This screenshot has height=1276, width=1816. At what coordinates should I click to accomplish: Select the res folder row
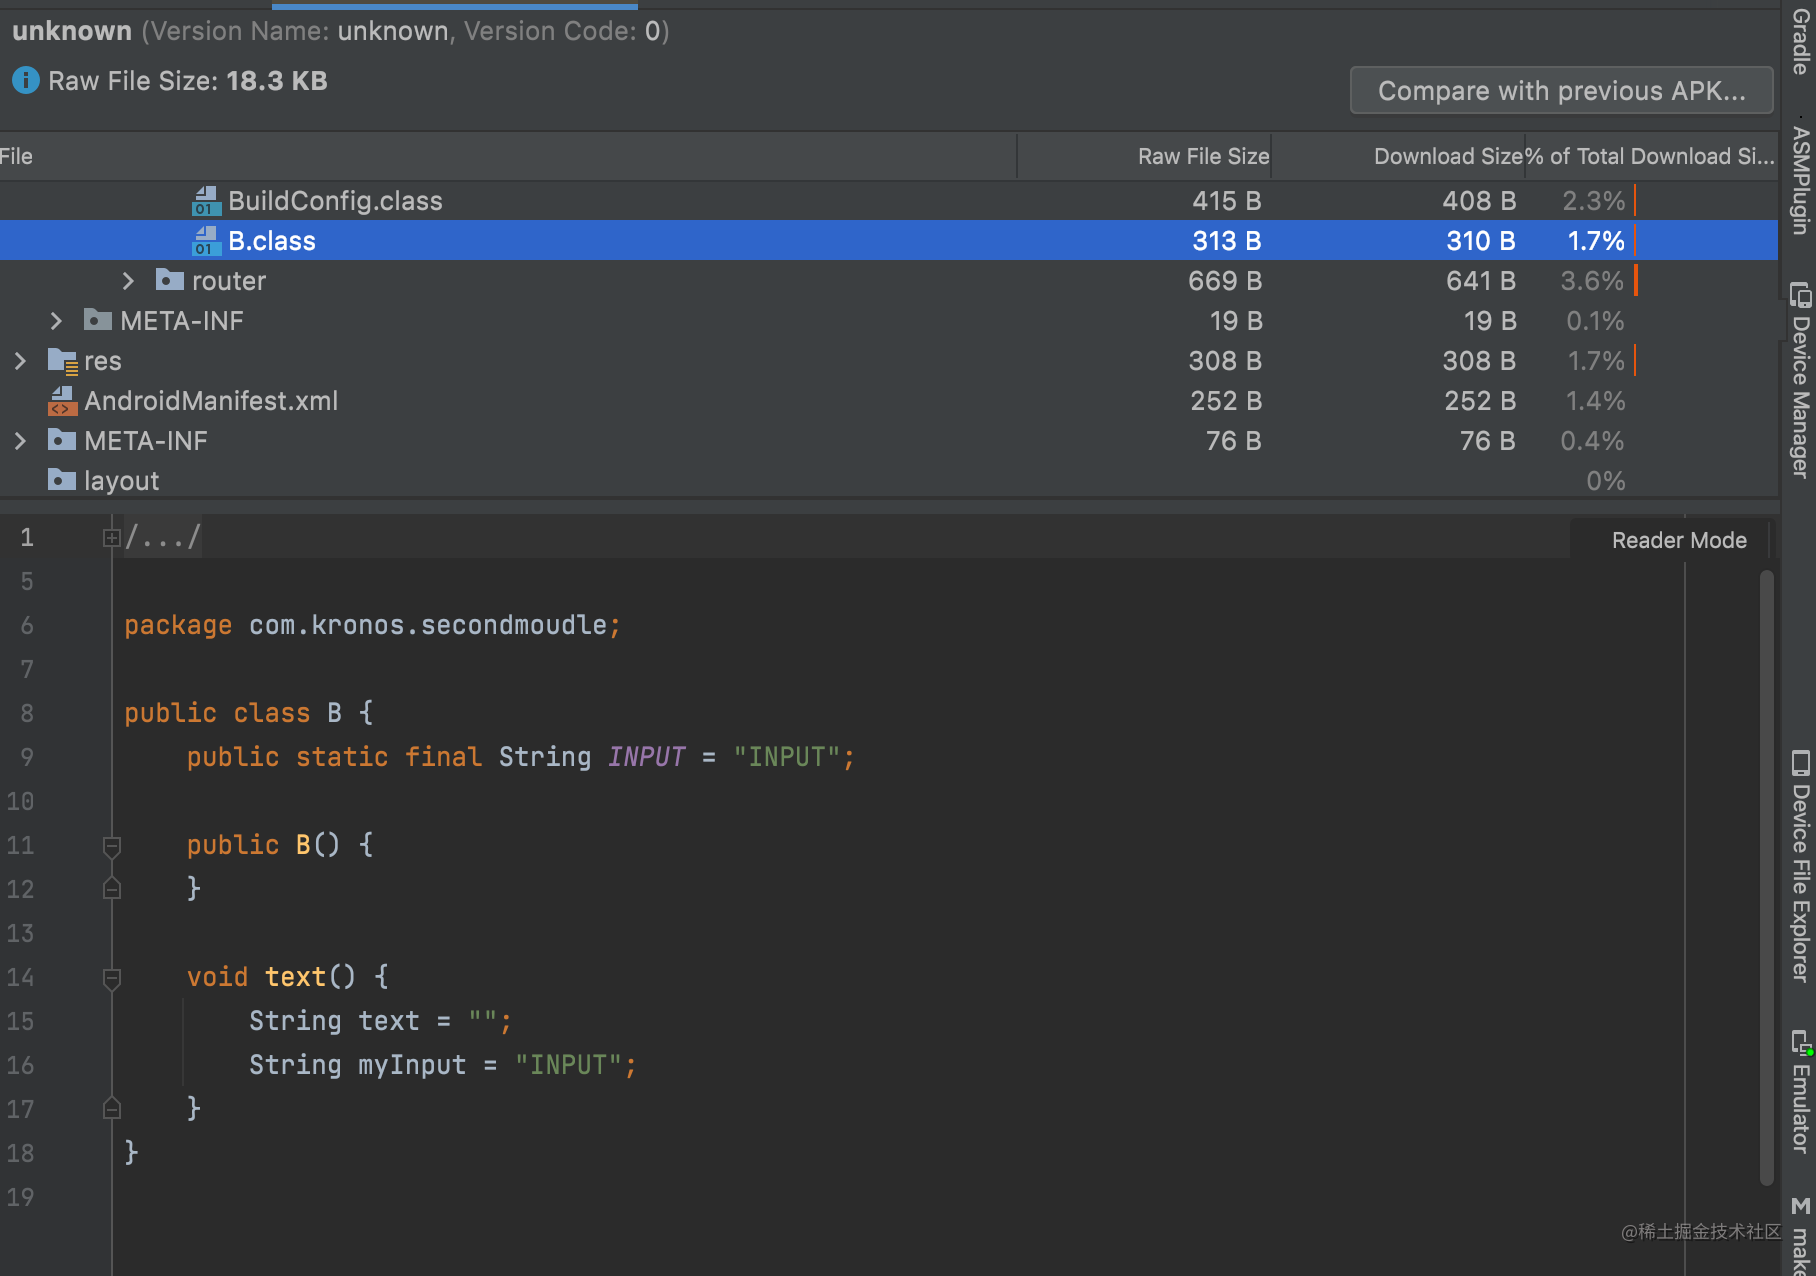coord(889,361)
